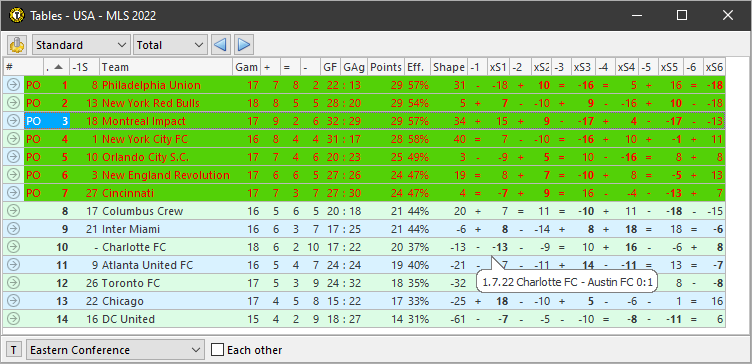Click Inter Miami's xS4 value 18
The height and width of the screenshot is (364, 752).
point(631,229)
